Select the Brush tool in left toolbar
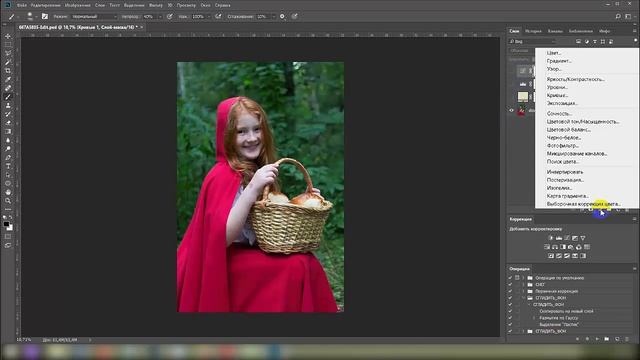Viewport: 640px width, 360px height. point(8,97)
